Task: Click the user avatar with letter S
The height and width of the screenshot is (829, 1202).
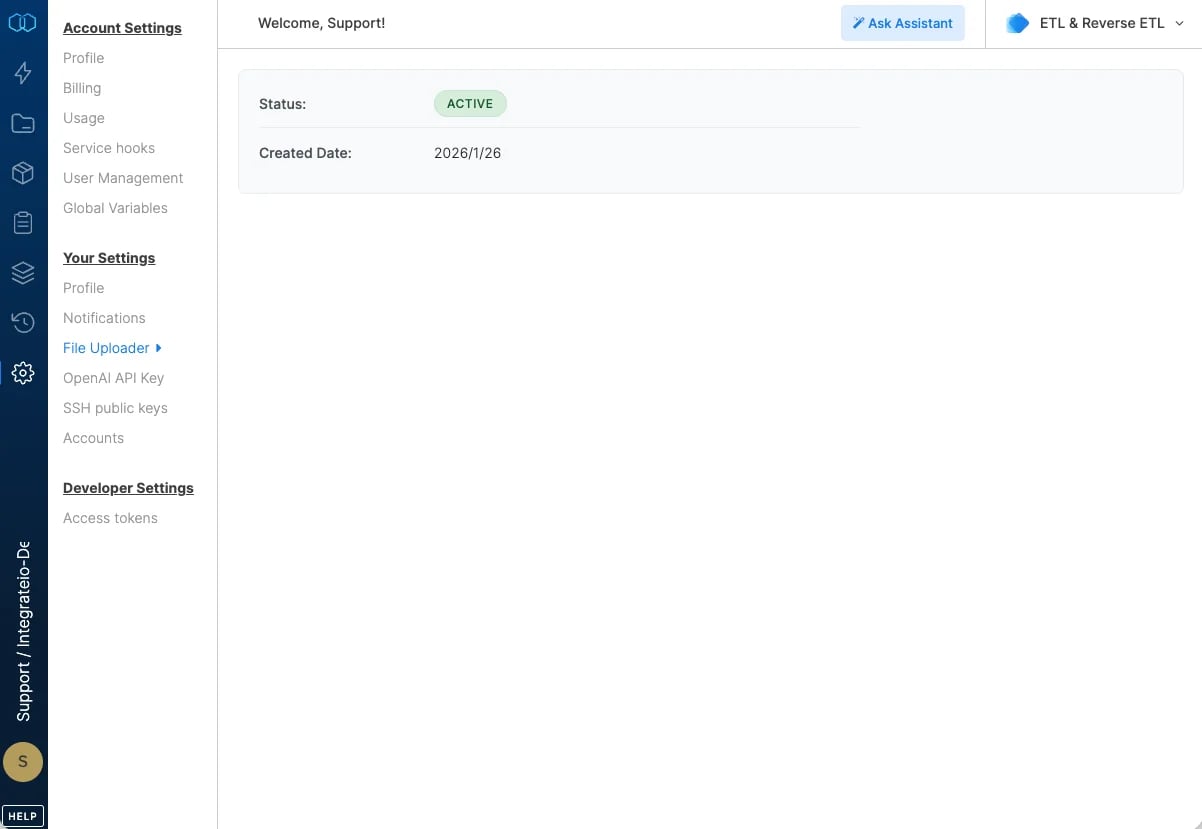Action: point(22,762)
